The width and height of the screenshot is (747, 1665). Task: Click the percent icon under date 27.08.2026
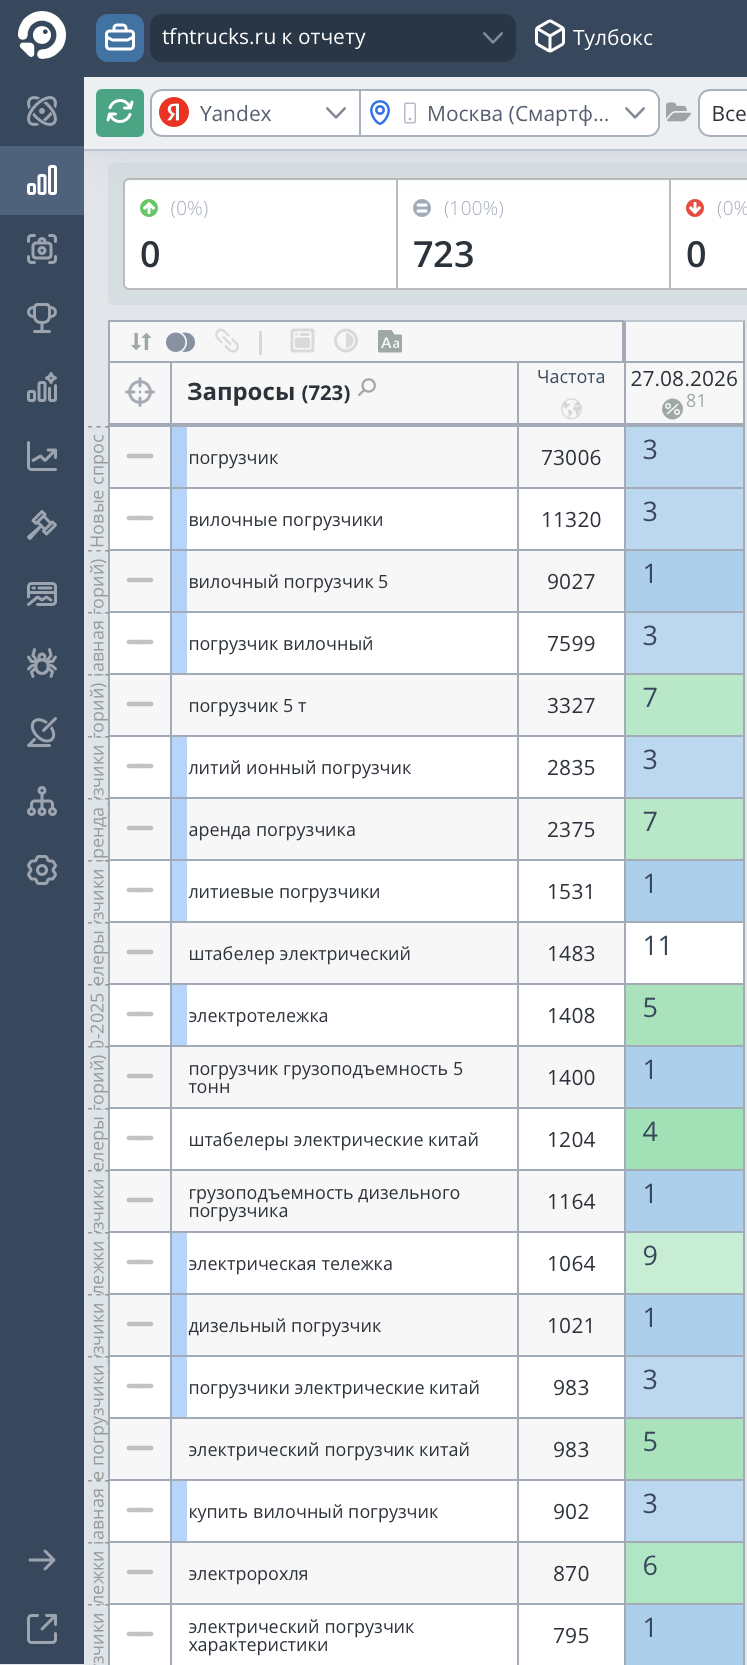click(672, 408)
